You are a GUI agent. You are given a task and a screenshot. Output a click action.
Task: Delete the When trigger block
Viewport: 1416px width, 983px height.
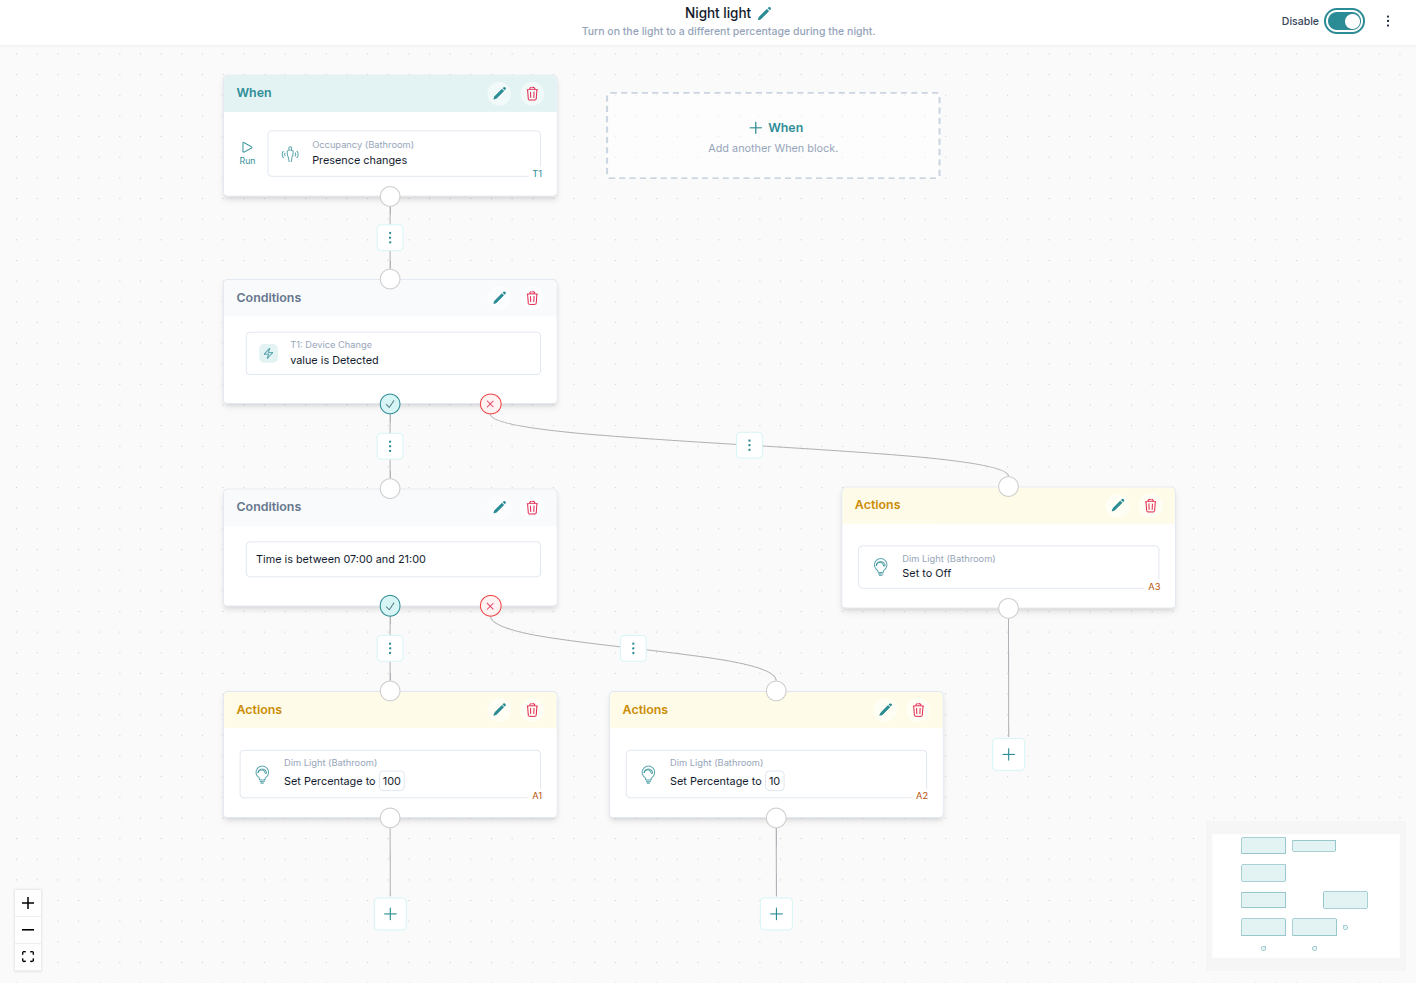coord(532,94)
